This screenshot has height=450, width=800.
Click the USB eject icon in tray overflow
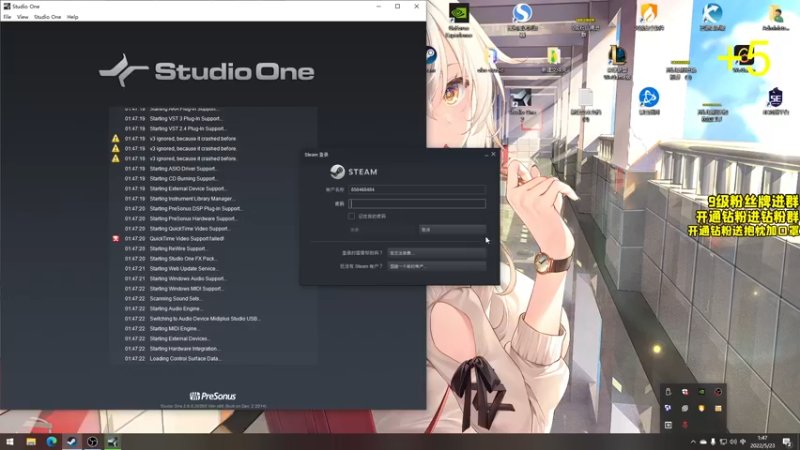click(668, 392)
